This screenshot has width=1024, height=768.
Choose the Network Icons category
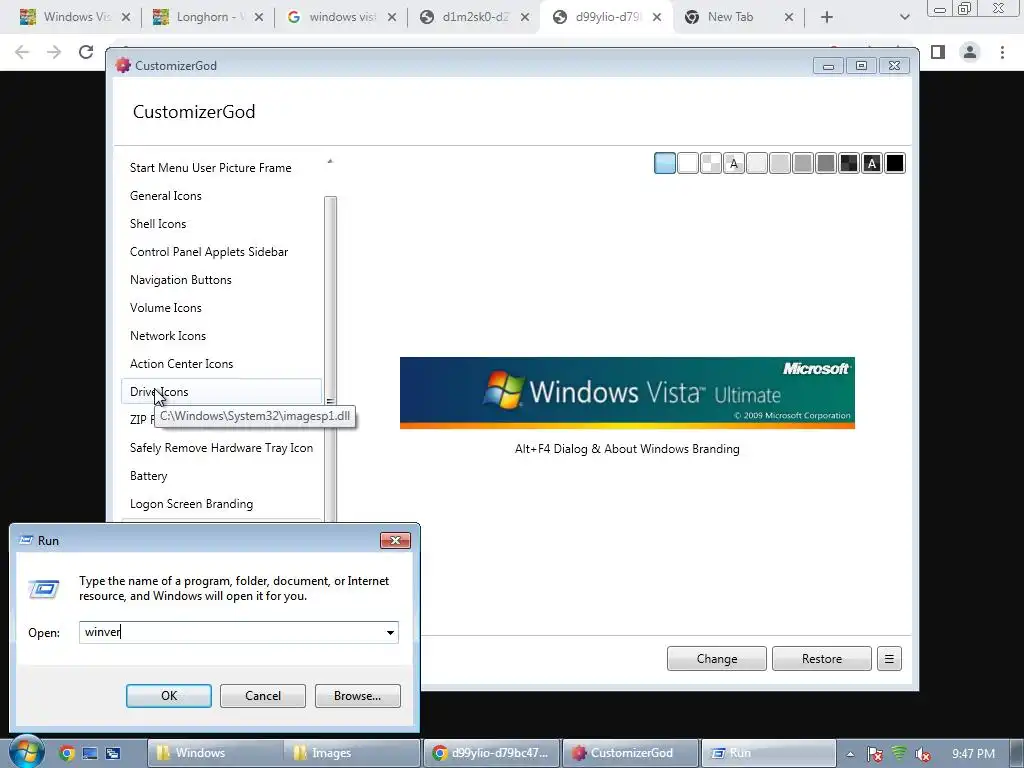click(x=168, y=336)
